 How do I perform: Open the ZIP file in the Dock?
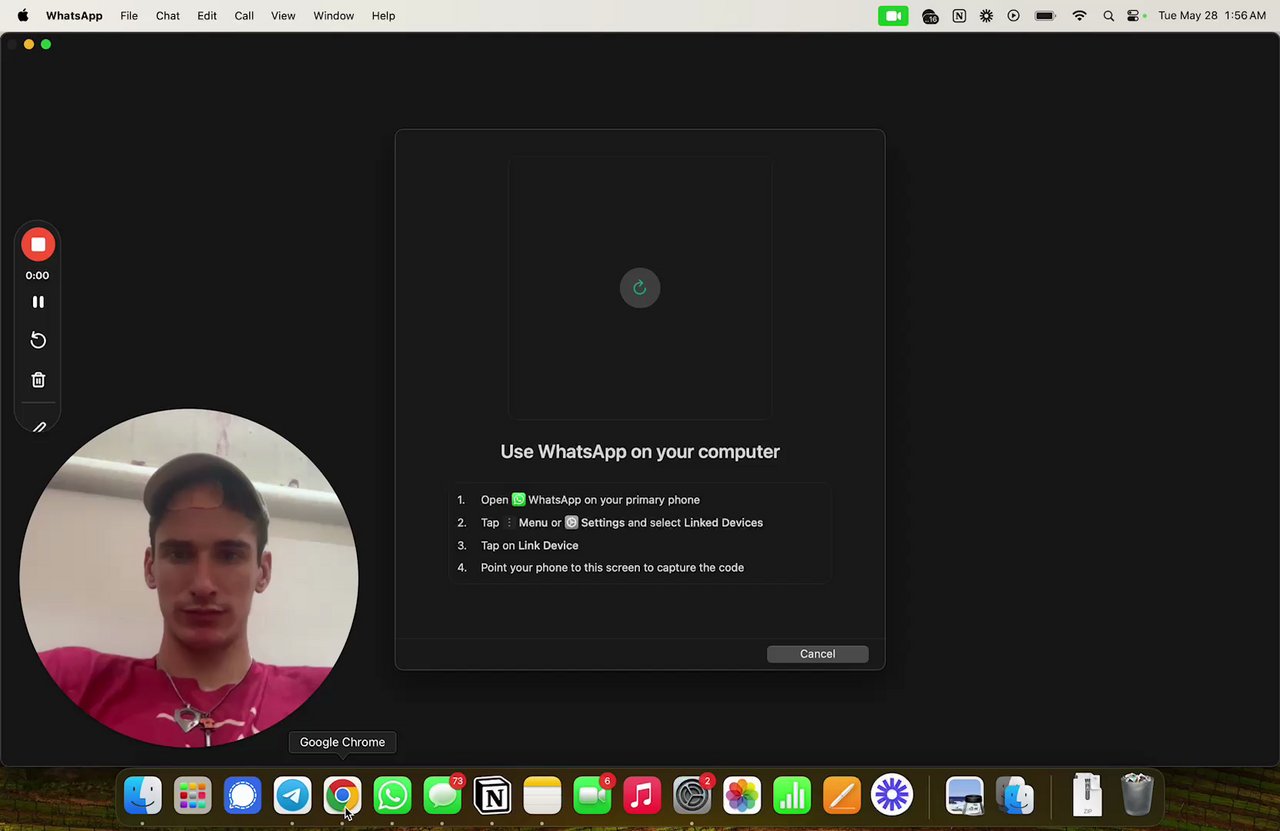pos(1087,796)
